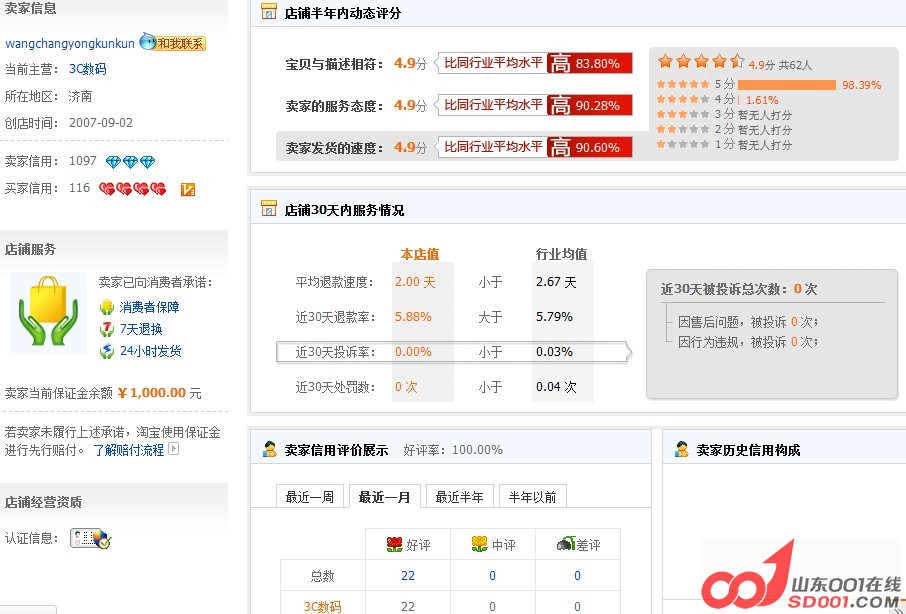Click the 好评 count 22 in totals row
906x614 pixels.
[408, 575]
